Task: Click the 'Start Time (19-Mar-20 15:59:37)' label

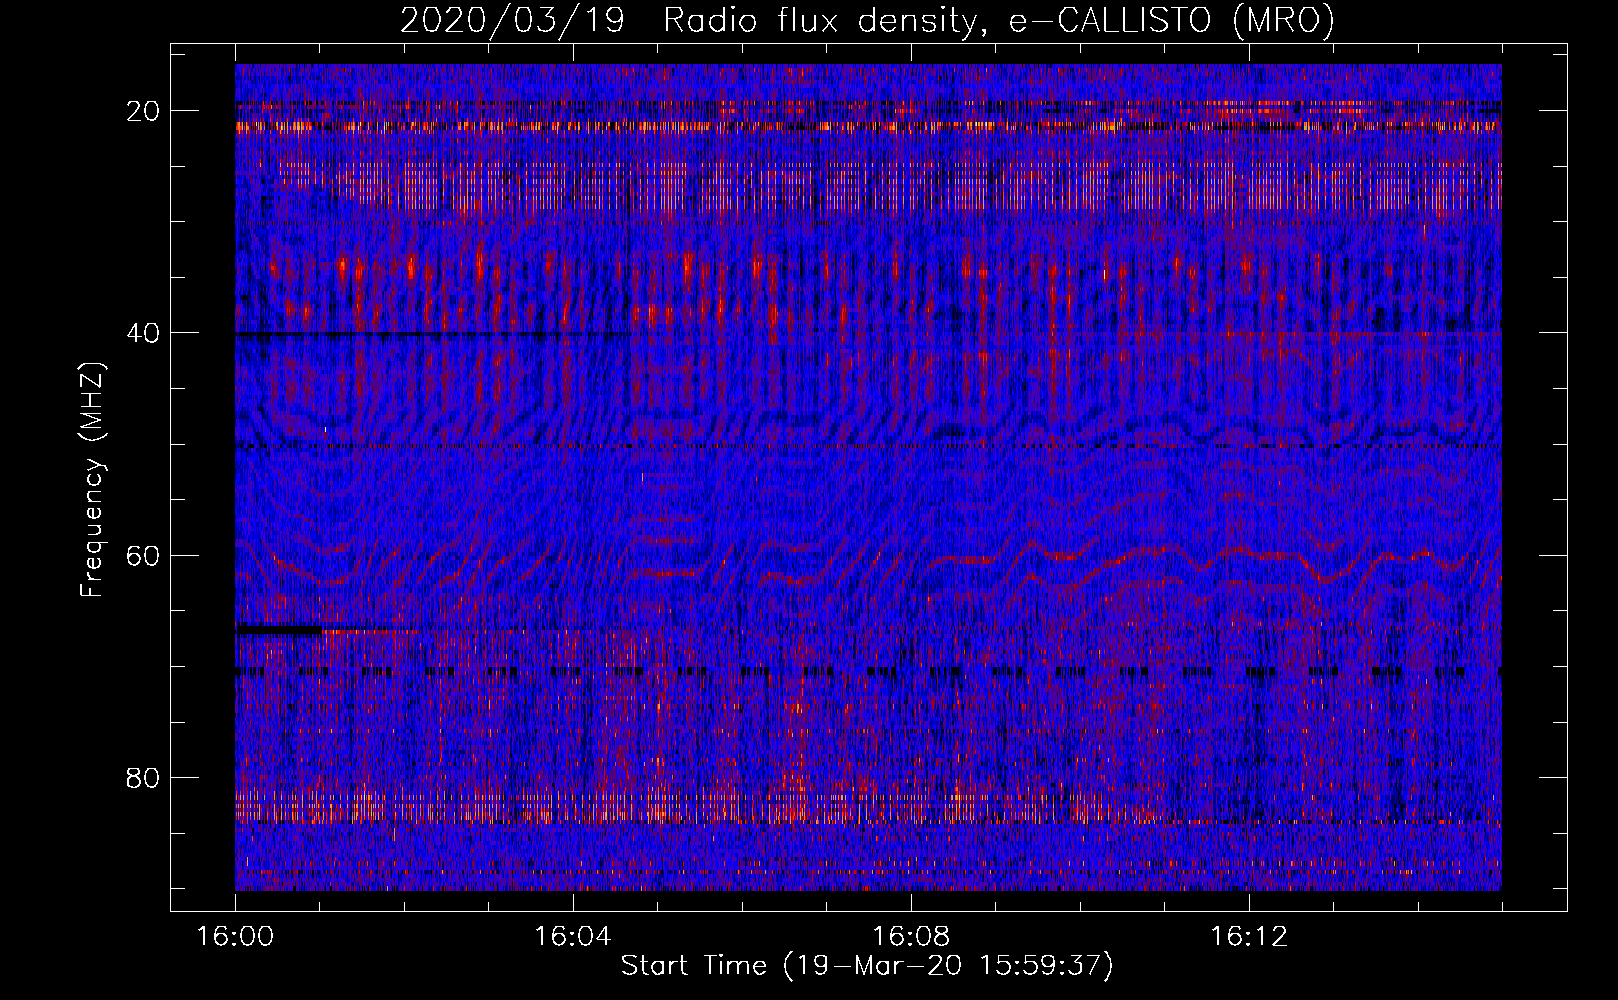Action: (867, 966)
